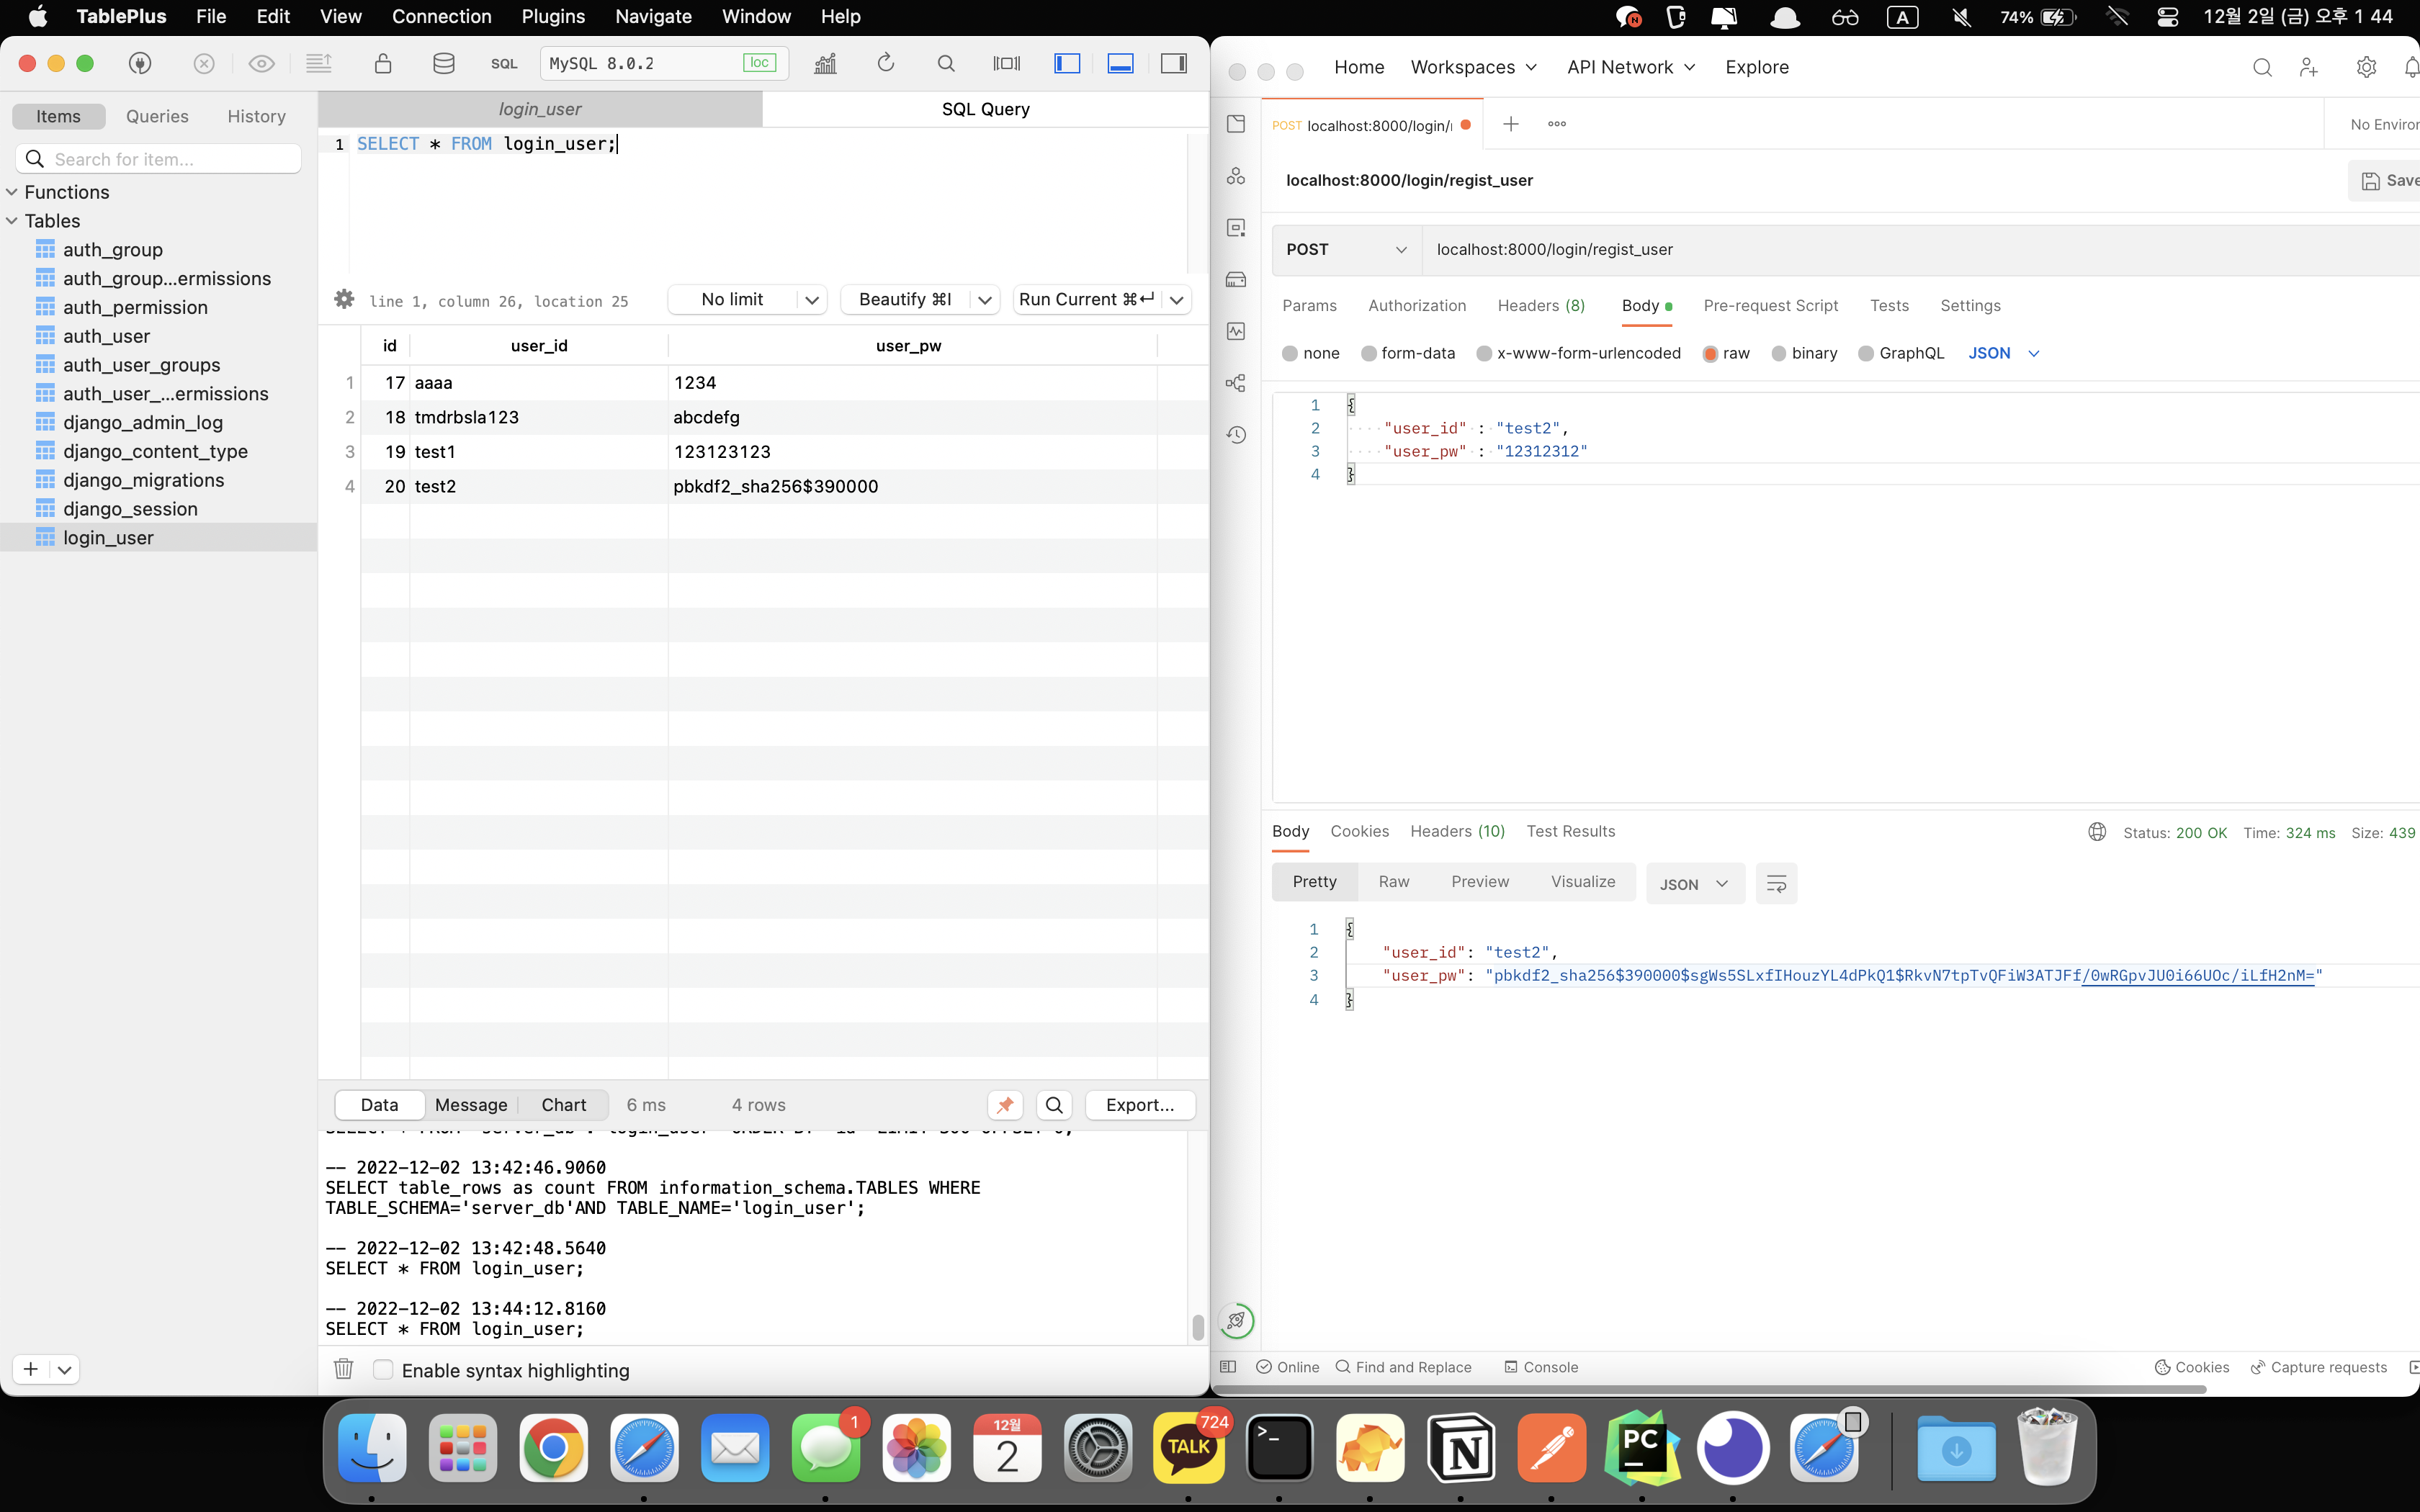
Task: Enable syntax highlighting checkbox
Action: (x=383, y=1369)
